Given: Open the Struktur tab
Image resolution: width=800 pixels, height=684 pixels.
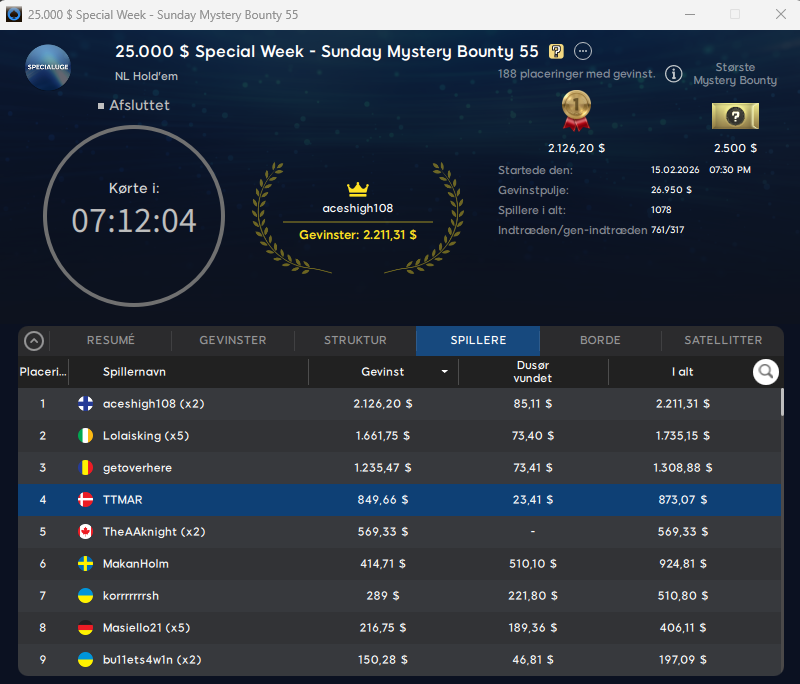Looking at the screenshot, I should pyautogui.click(x=355, y=341).
